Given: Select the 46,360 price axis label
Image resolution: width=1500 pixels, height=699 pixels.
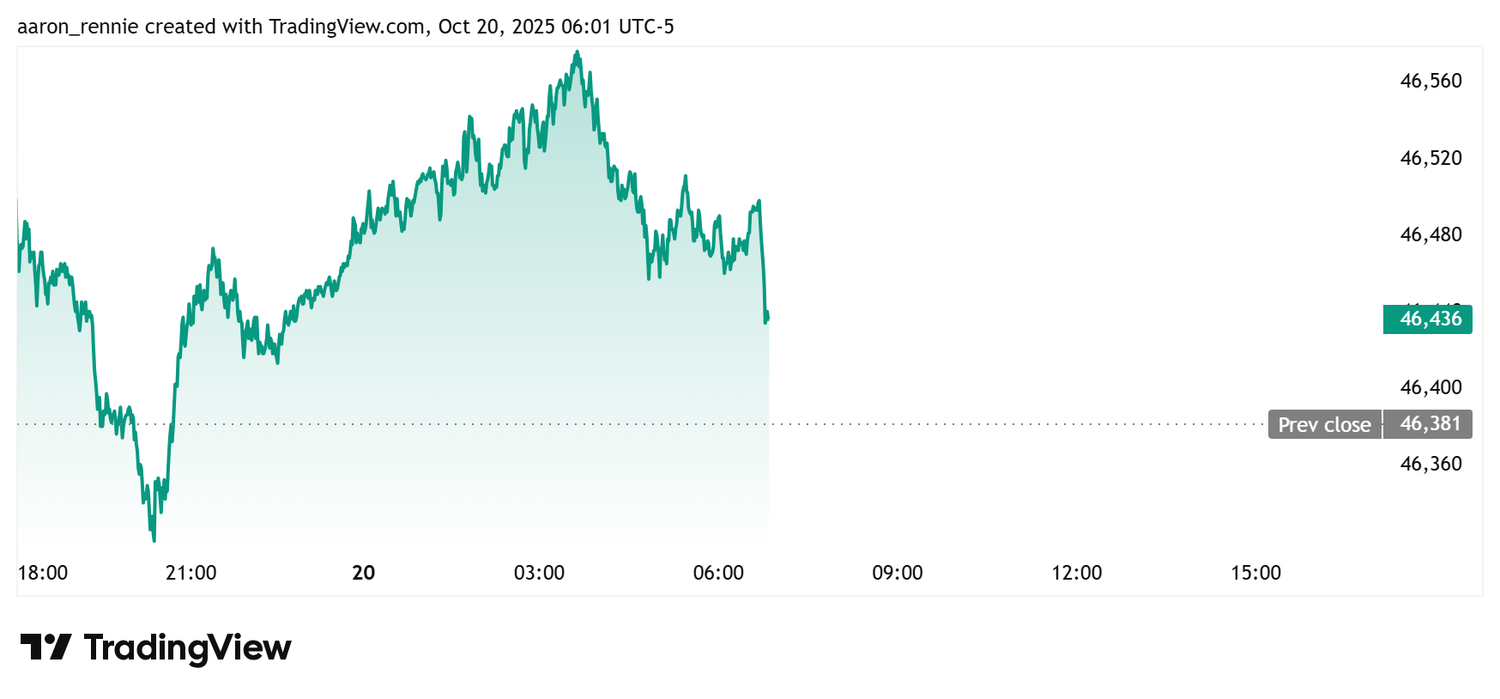Looking at the screenshot, I should 1430,464.
